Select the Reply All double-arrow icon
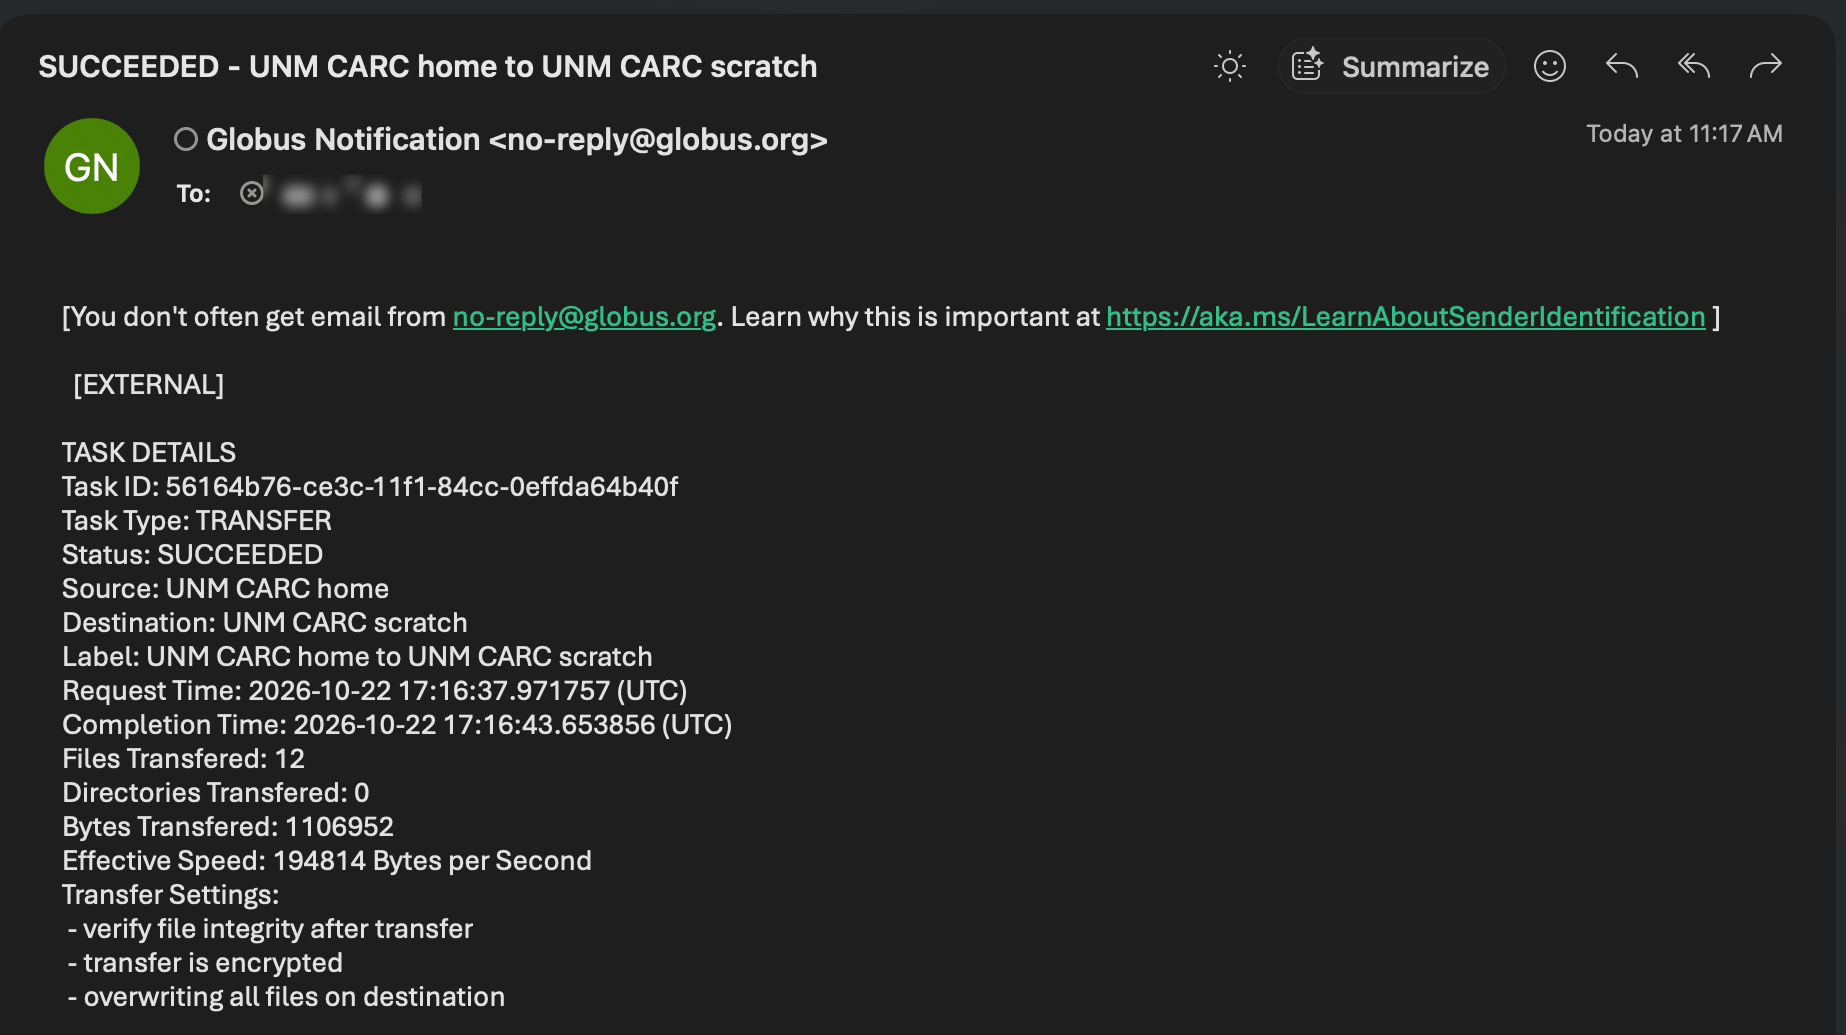1846x1035 pixels. click(x=1693, y=67)
